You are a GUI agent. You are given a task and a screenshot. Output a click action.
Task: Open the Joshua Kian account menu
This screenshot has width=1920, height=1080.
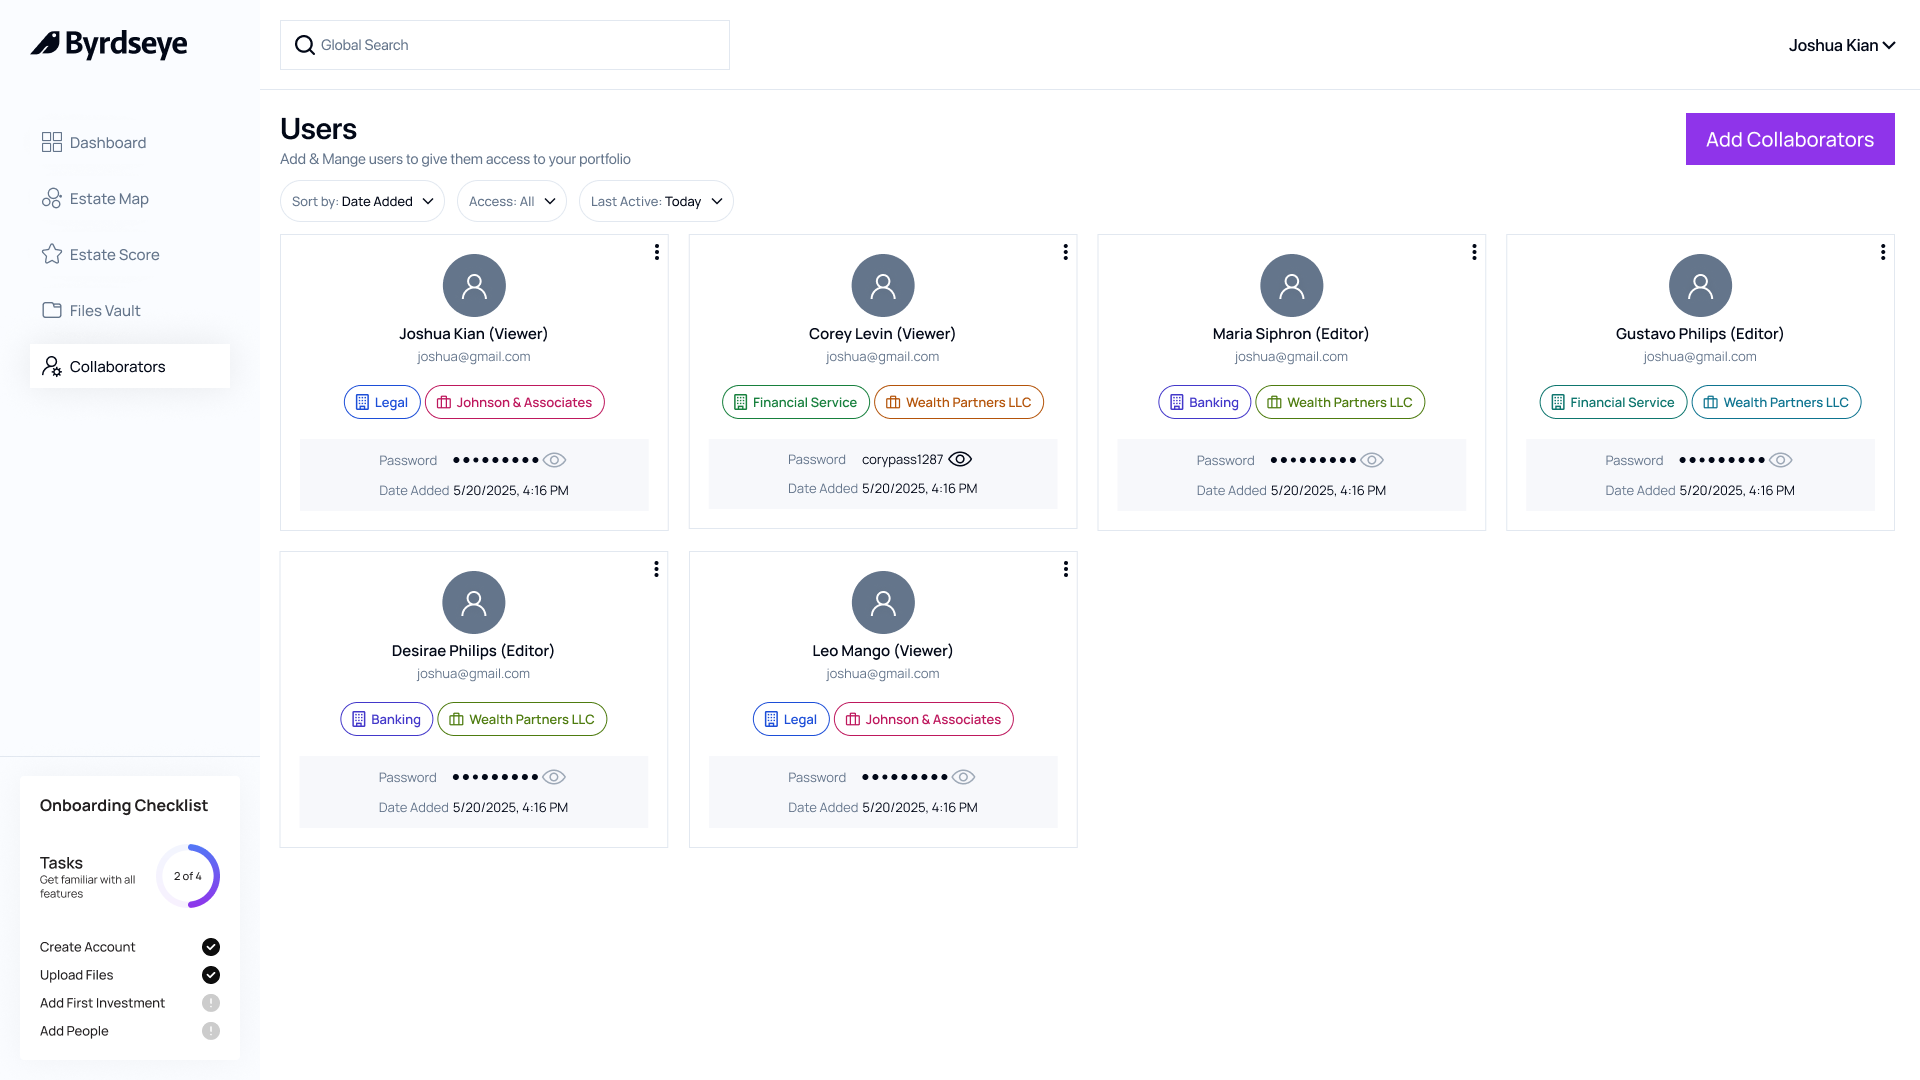point(1841,45)
